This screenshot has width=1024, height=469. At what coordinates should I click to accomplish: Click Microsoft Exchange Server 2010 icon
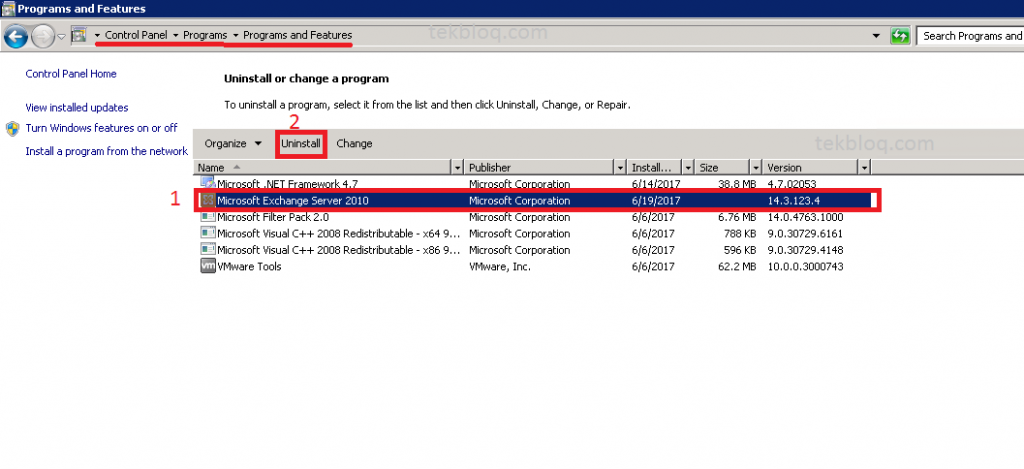208,201
